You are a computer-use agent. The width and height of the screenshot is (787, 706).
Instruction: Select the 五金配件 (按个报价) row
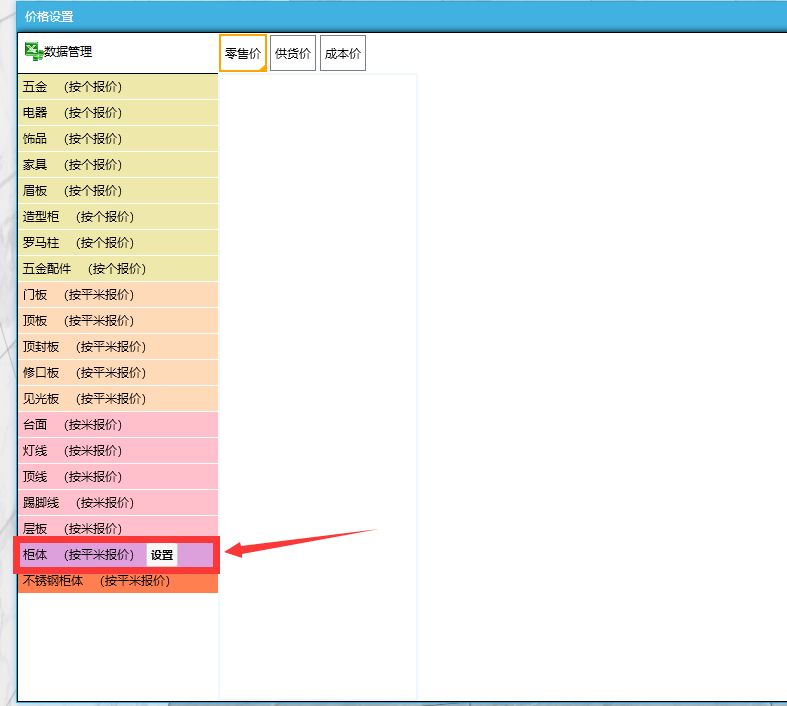118,269
